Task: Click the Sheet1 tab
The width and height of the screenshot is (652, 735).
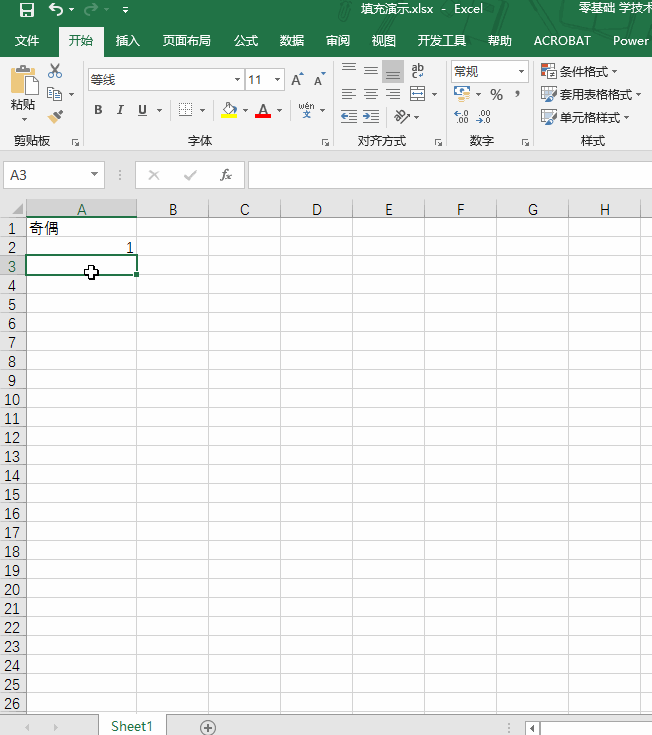Action: 132,726
